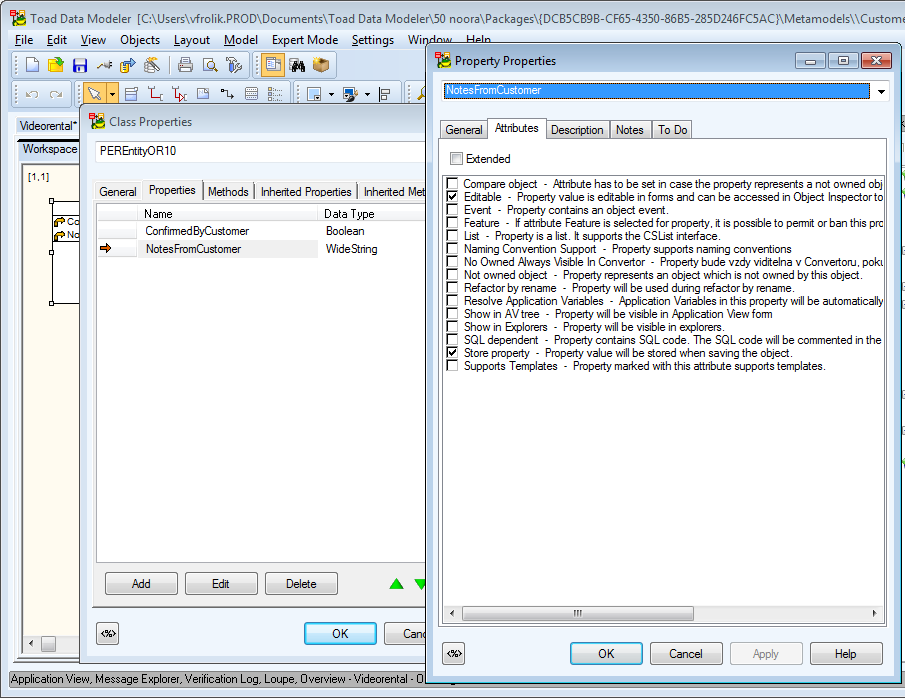
Task: Click the Redo arrow icon
Action: coord(56,94)
